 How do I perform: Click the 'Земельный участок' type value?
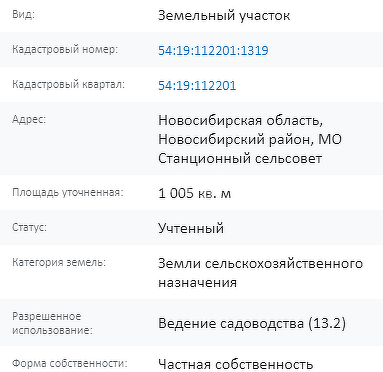tap(224, 16)
